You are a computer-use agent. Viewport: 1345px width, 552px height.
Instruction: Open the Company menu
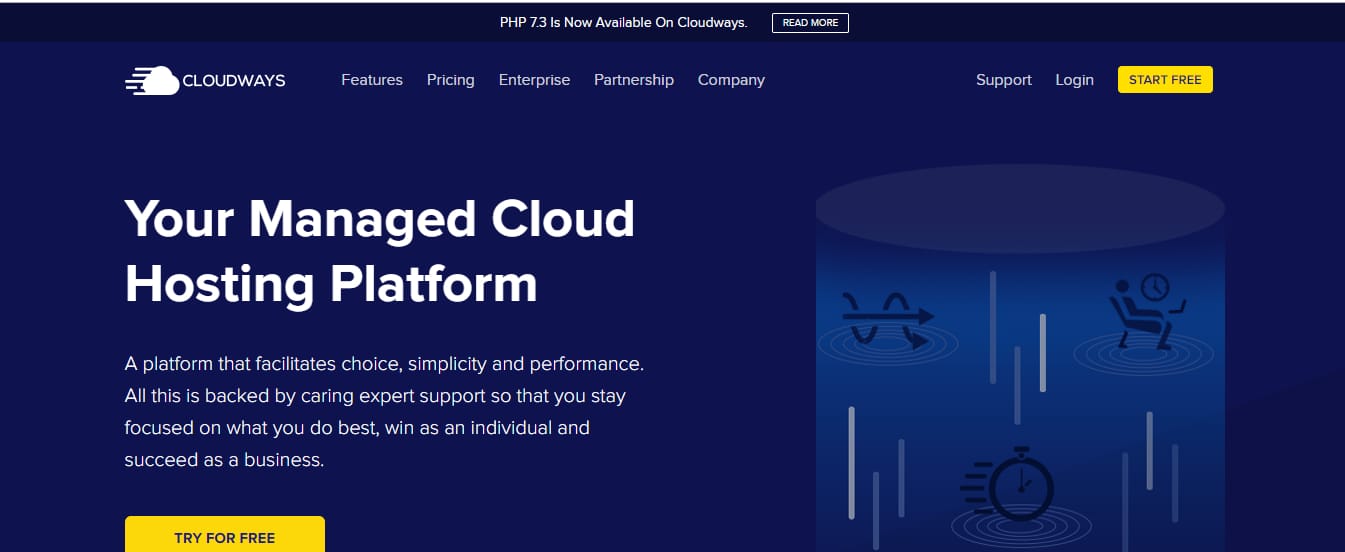click(x=731, y=80)
